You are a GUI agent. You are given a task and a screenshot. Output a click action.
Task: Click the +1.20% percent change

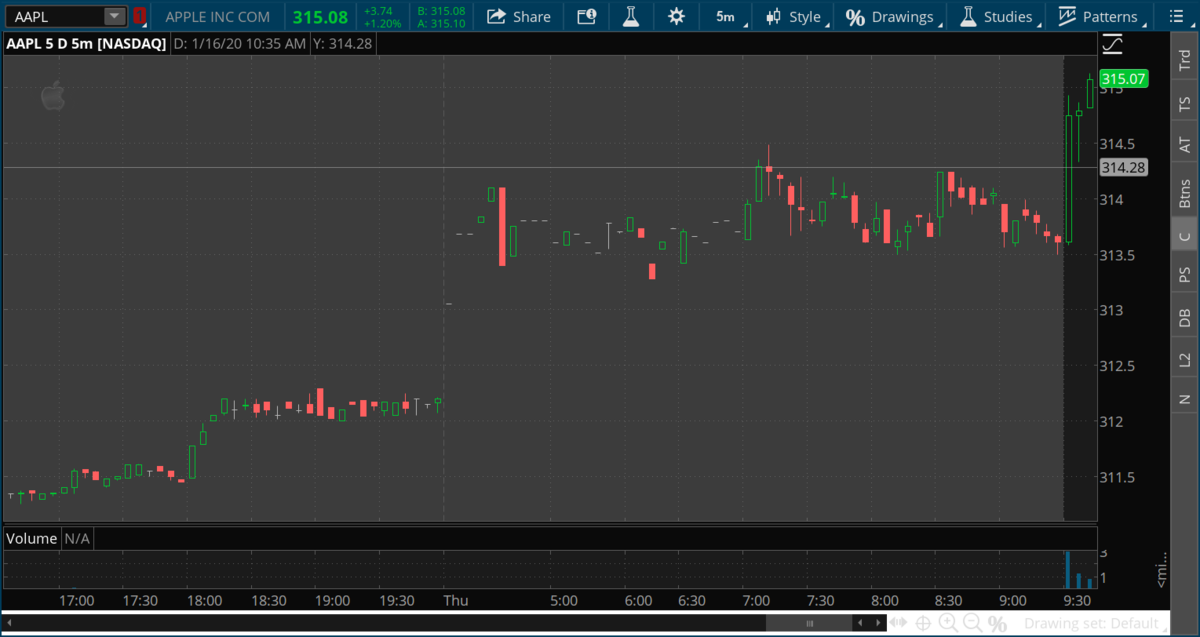click(383, 23)
